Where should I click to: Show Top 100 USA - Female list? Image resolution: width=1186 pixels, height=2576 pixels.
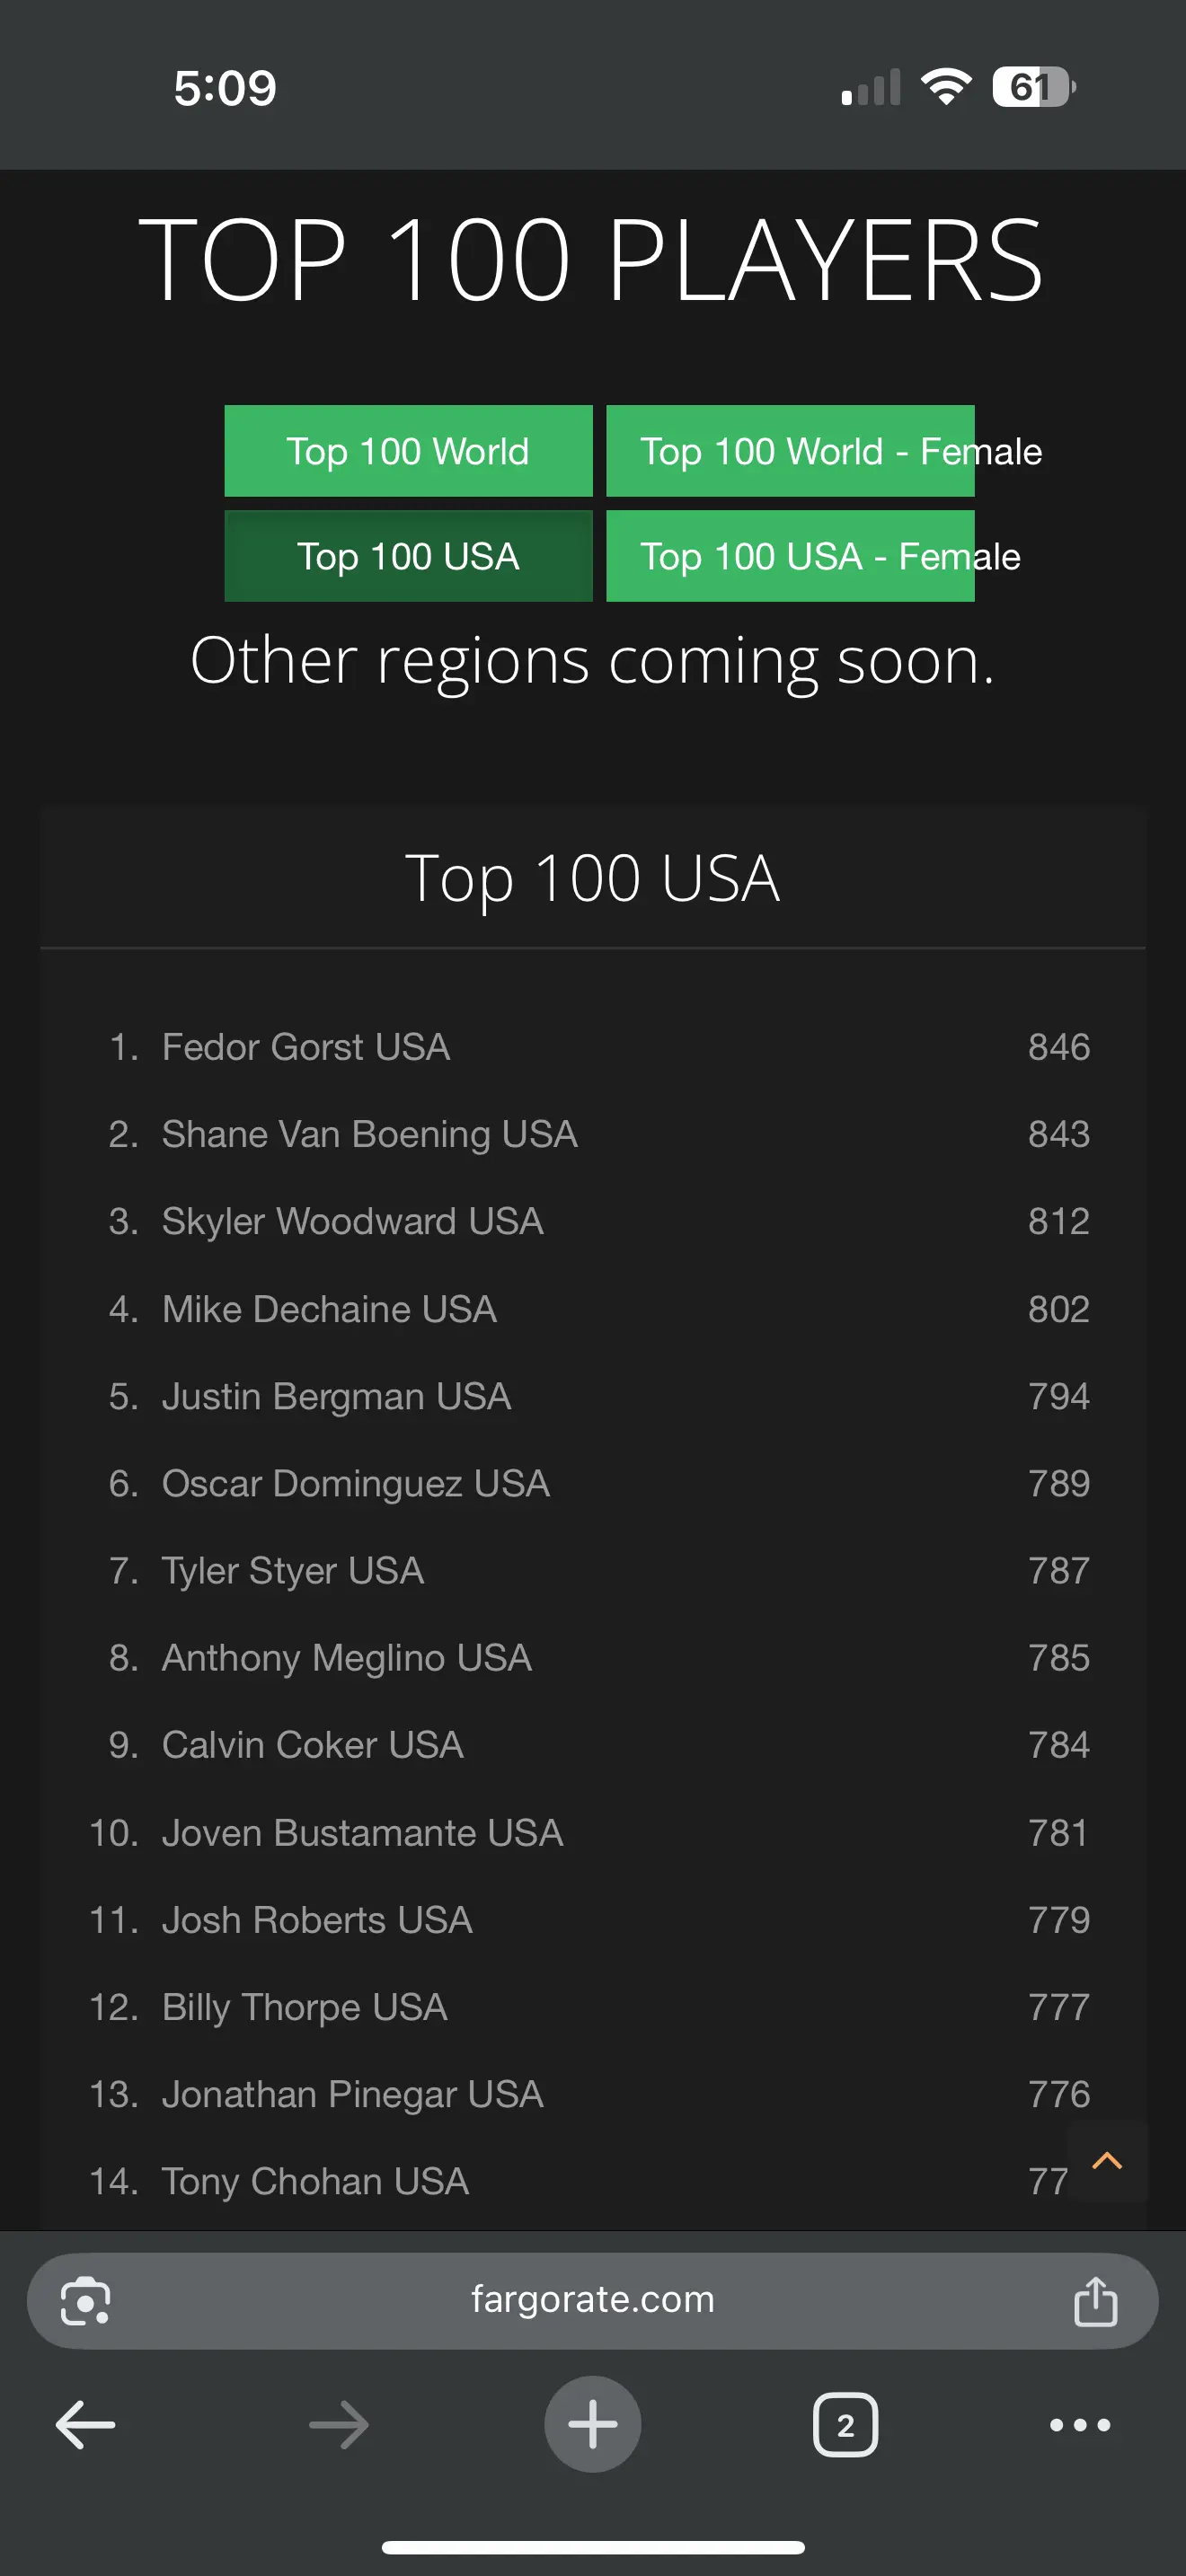790,556
